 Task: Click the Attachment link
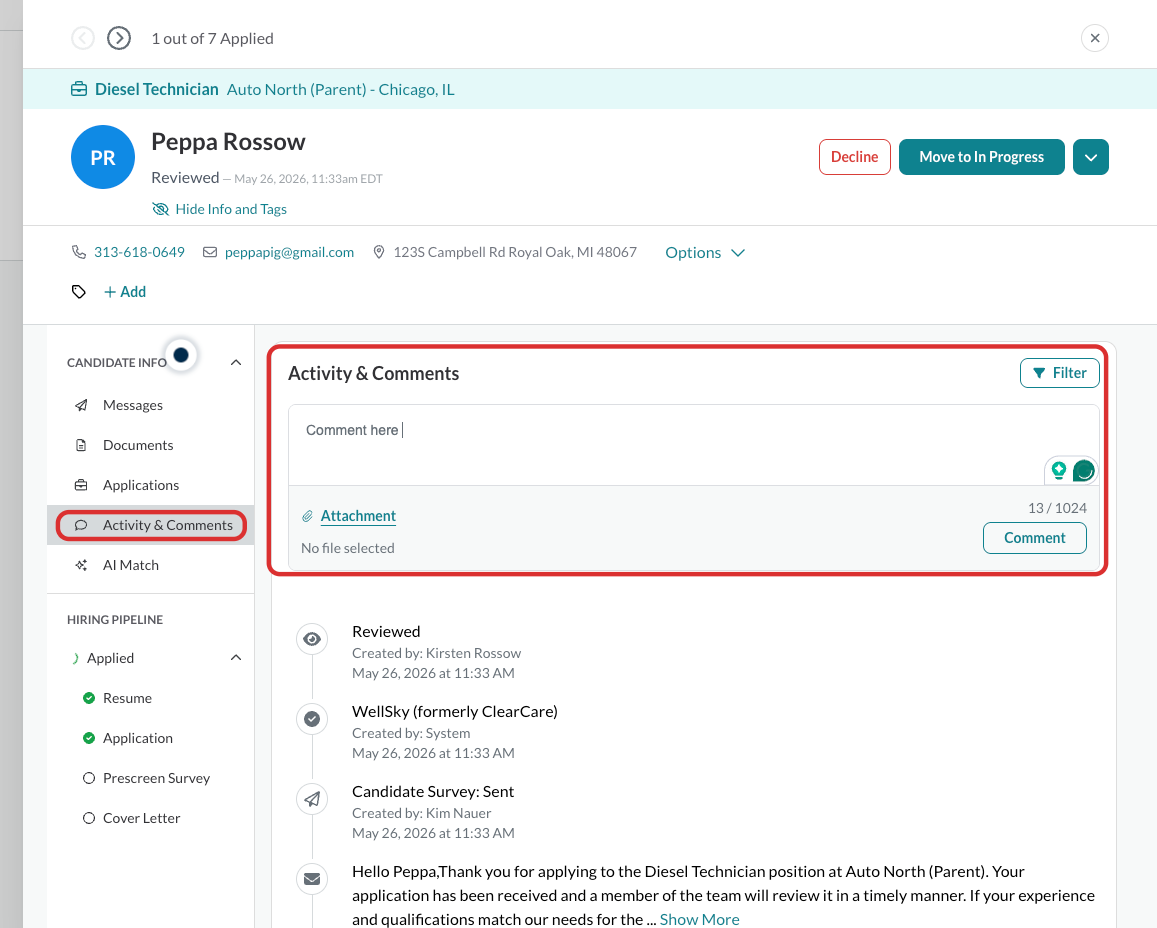point(358,516)
